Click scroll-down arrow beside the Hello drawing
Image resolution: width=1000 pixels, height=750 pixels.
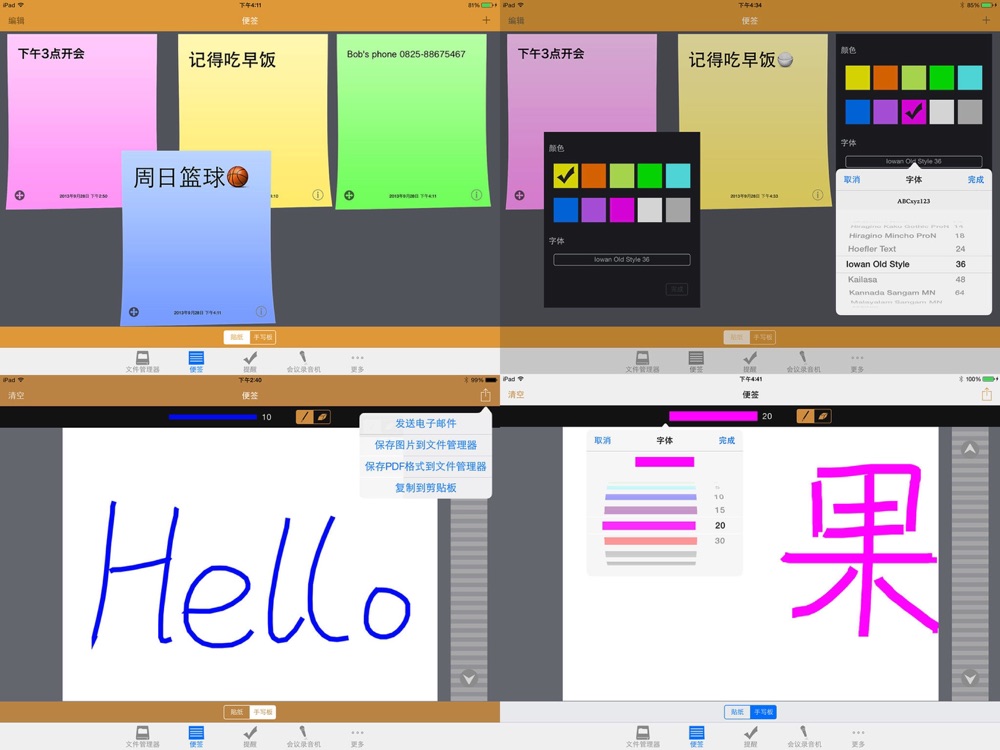click(468, 679)
